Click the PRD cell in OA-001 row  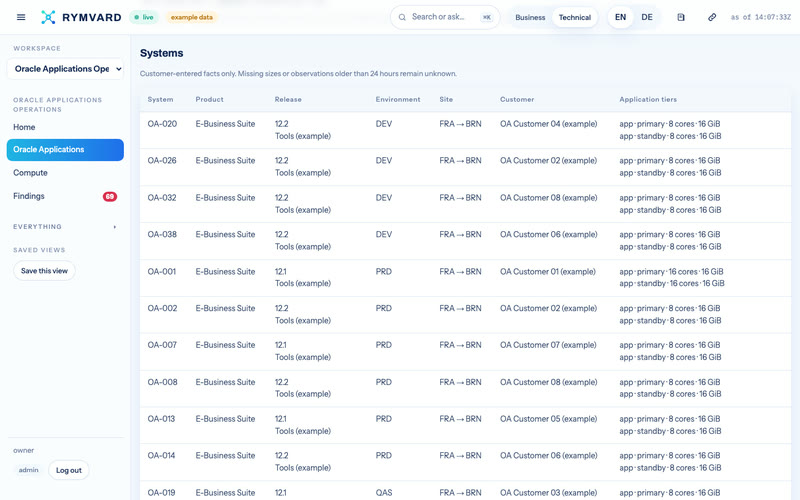pyautogui.click(x=384, y=271)
